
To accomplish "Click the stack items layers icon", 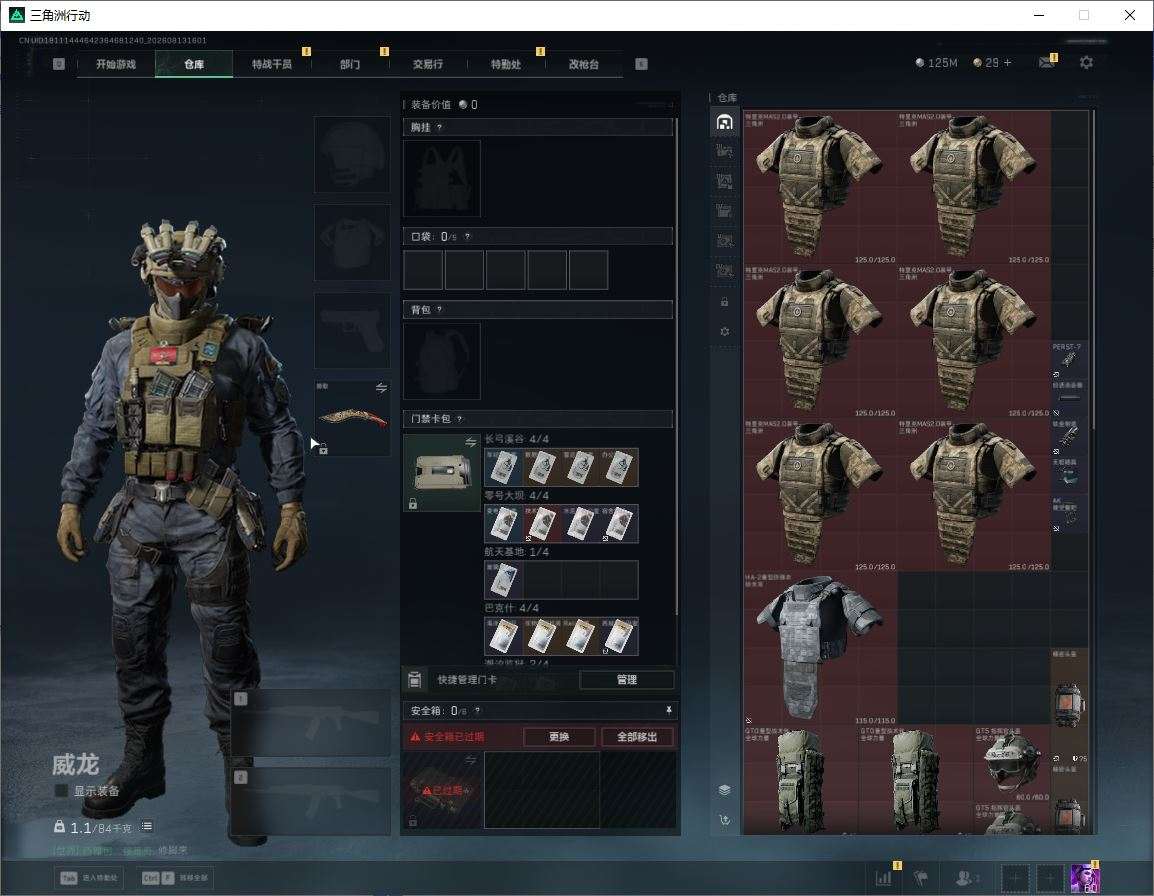I will 724,790.
